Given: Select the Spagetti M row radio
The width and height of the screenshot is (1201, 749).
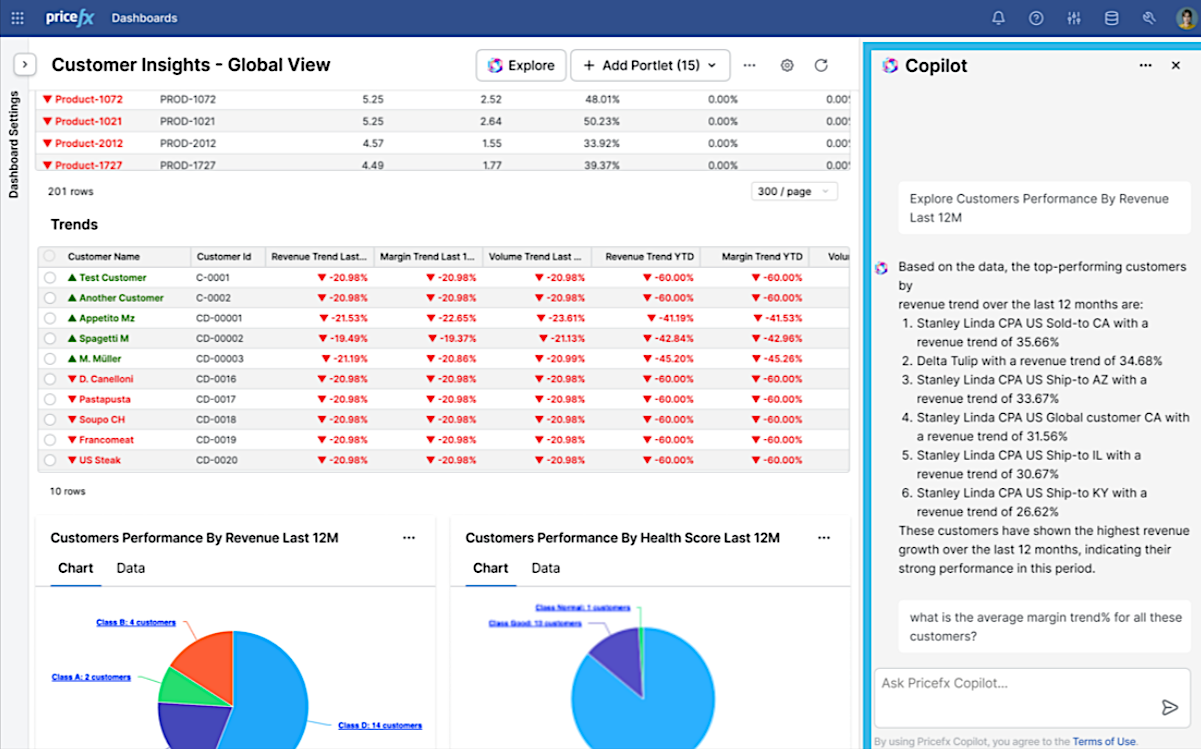Looking at the screenshot, I should tap(50, 338).
